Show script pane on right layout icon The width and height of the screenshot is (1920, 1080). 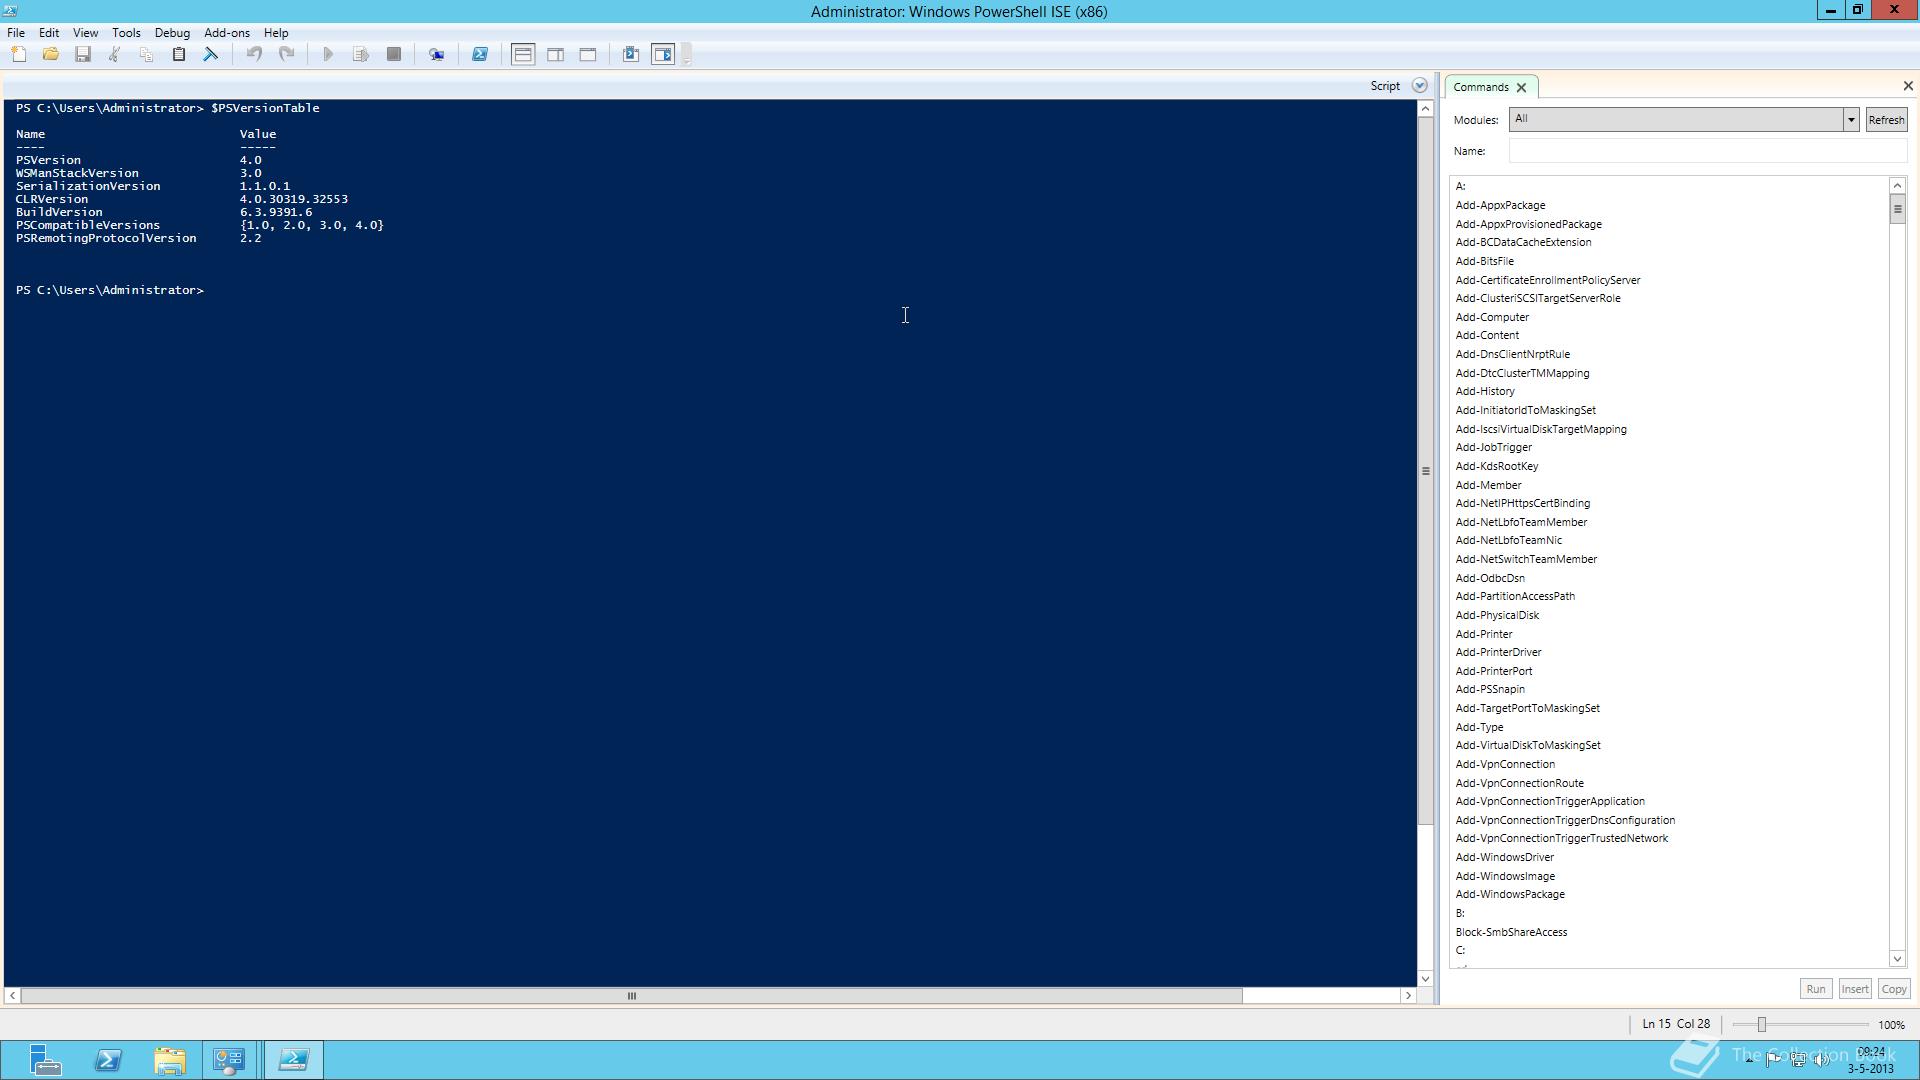(556, 55)
